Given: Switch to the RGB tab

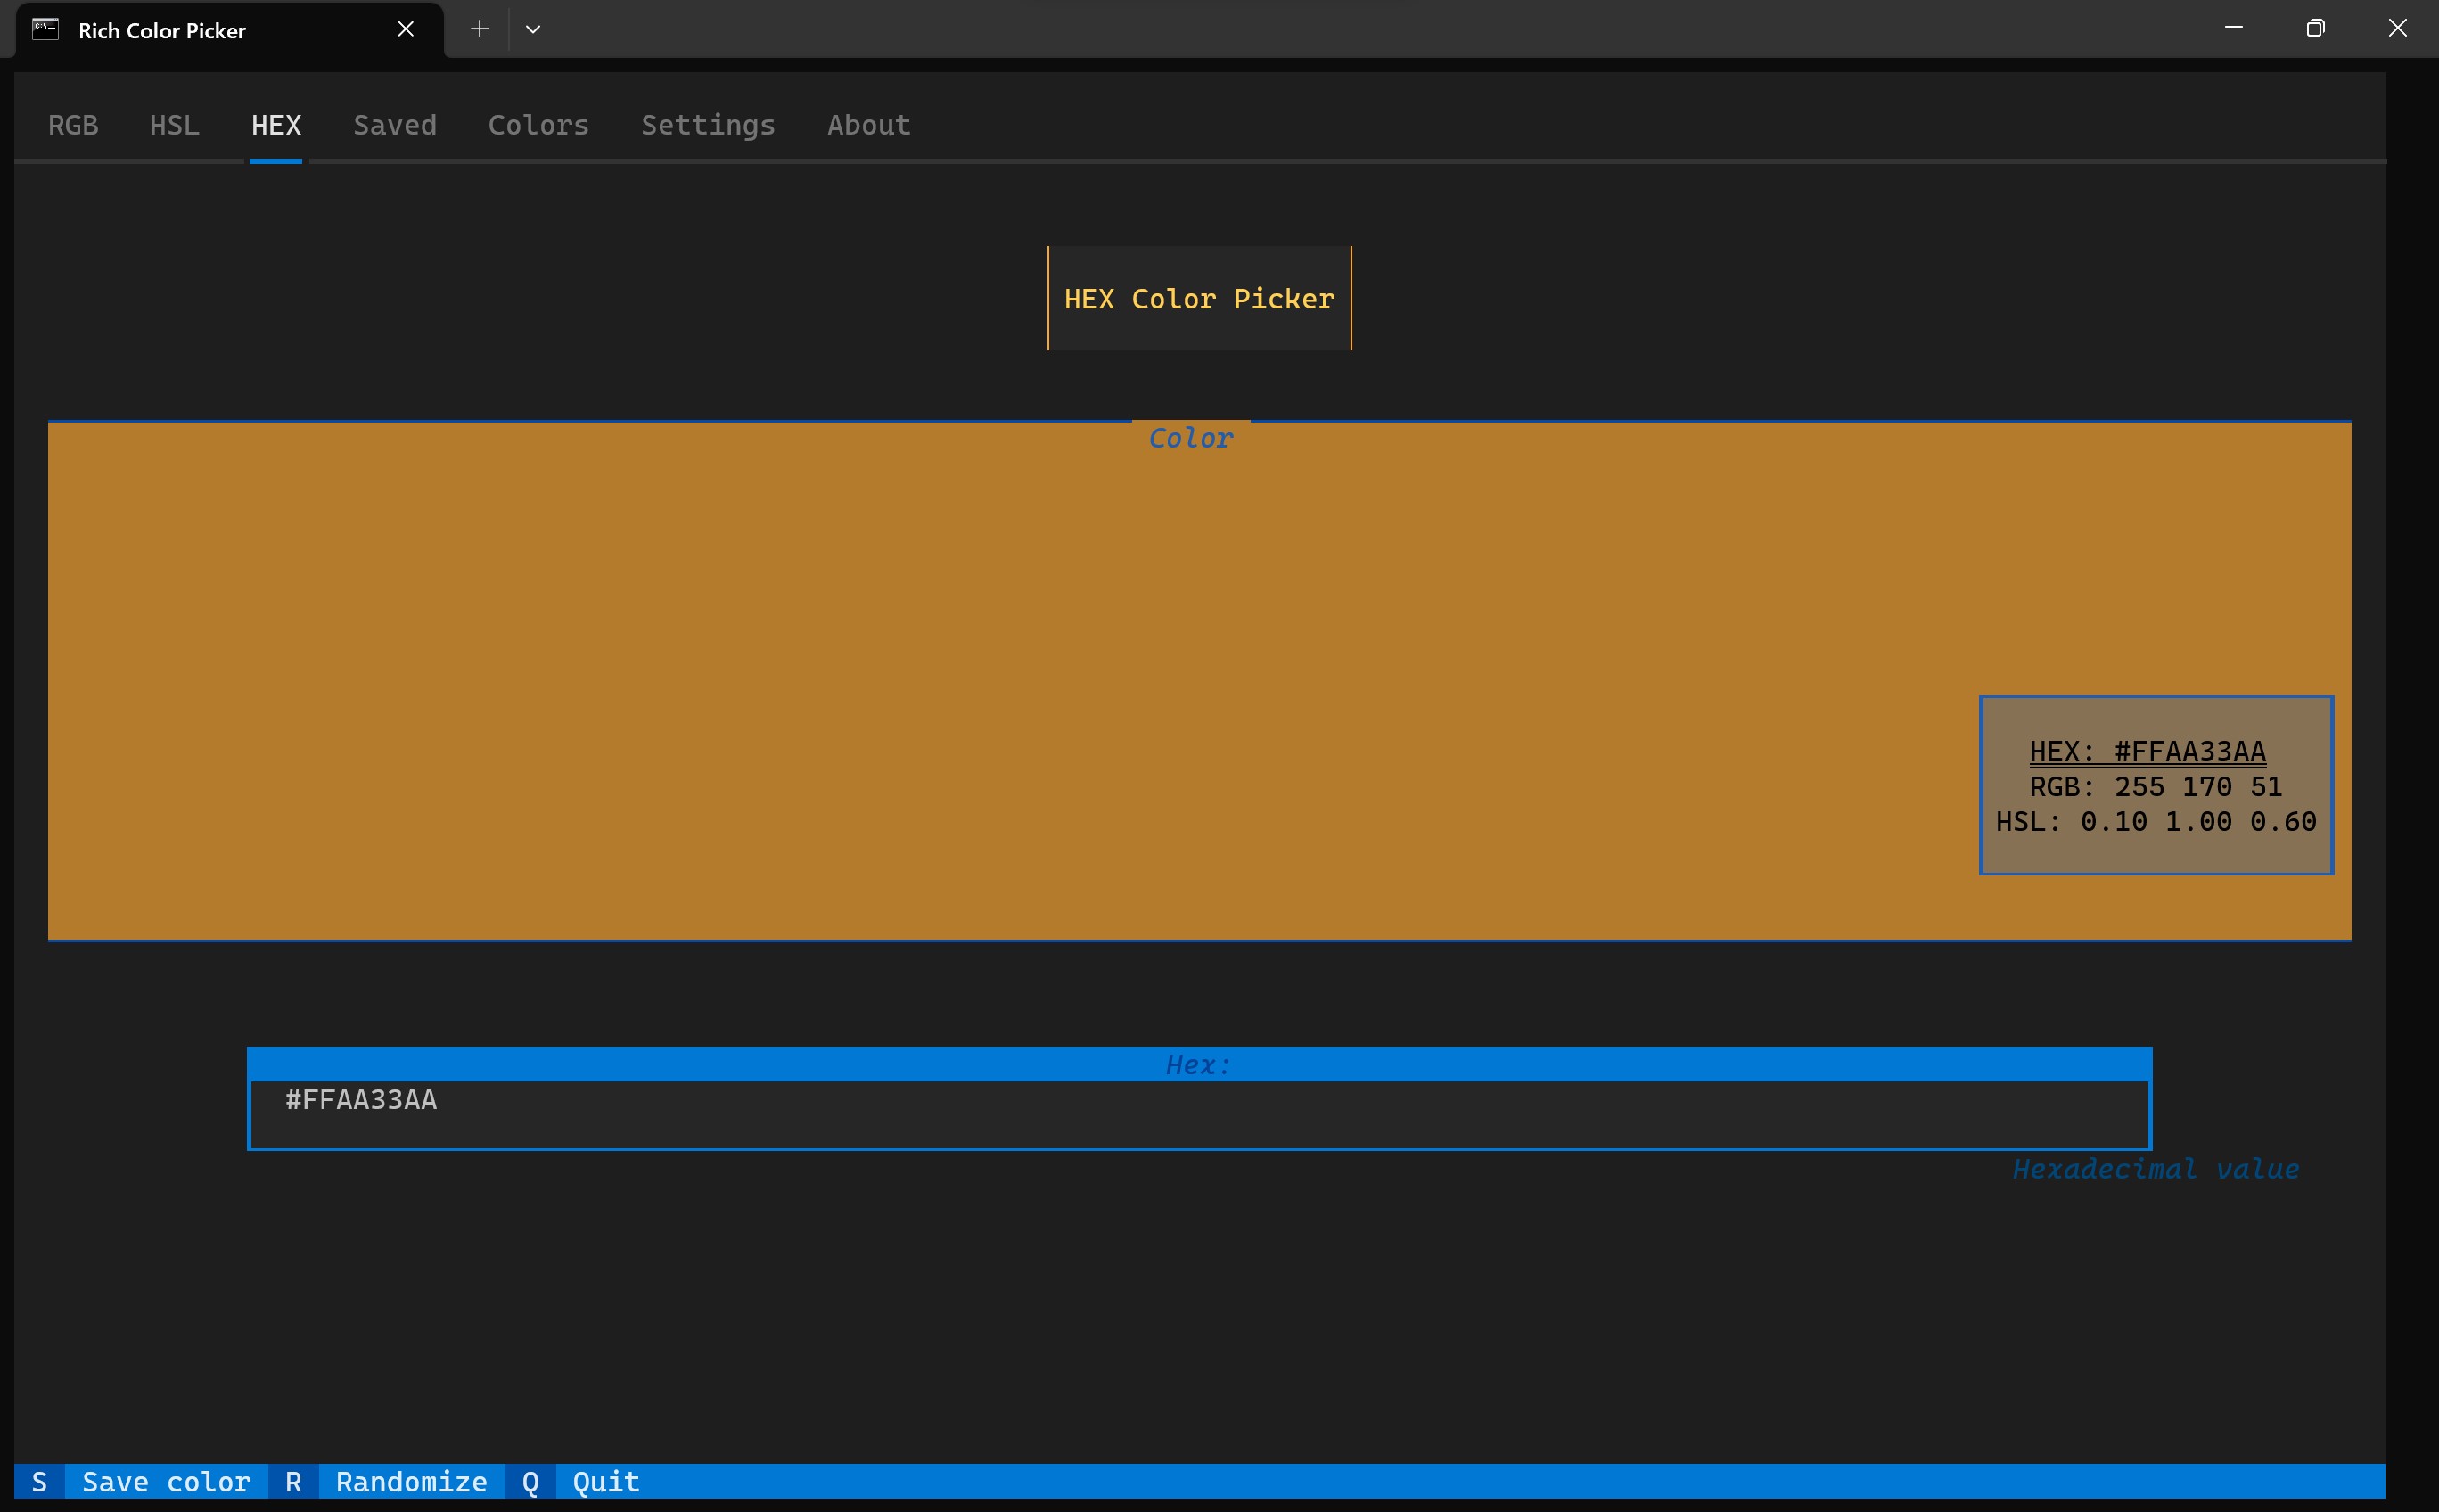Looking at the screenshot, I should click(73, 125).
